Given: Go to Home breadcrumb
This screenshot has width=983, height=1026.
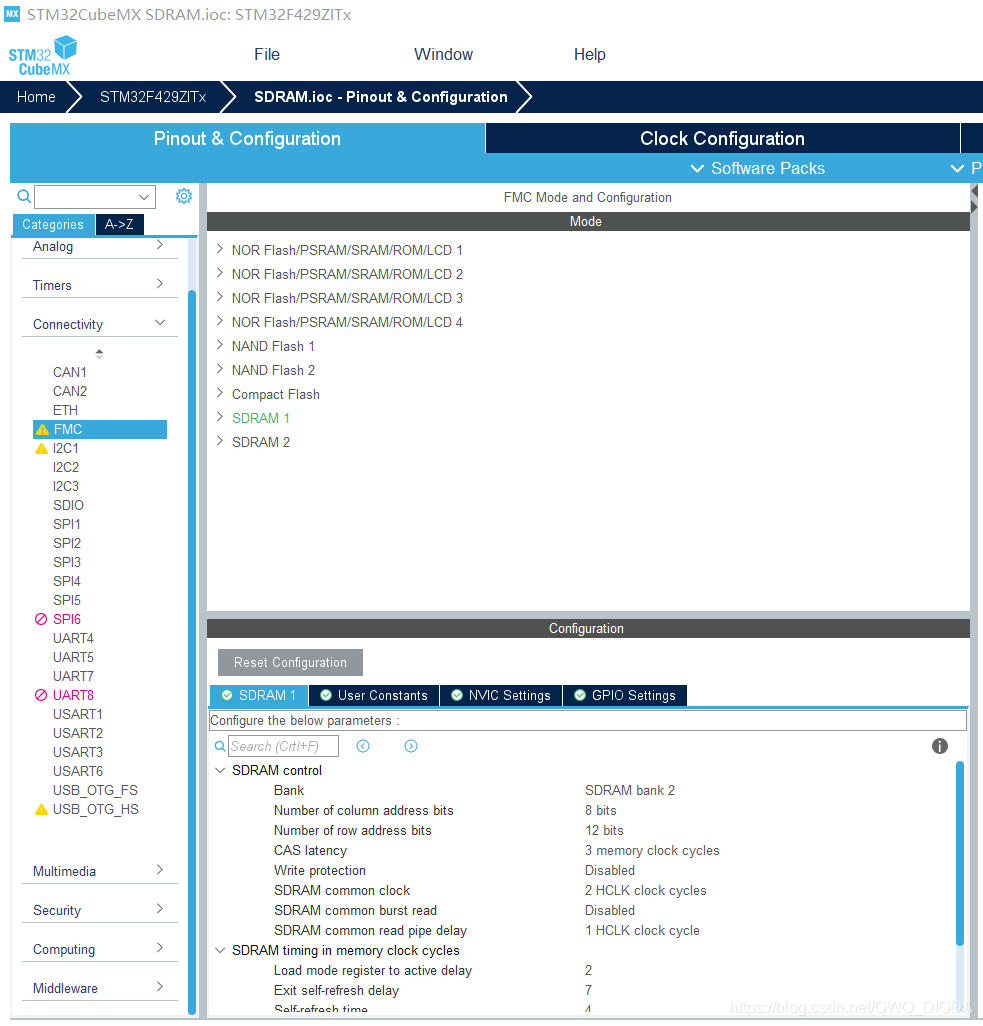Looking at the screenshot, I should click(x=36, y=97).
